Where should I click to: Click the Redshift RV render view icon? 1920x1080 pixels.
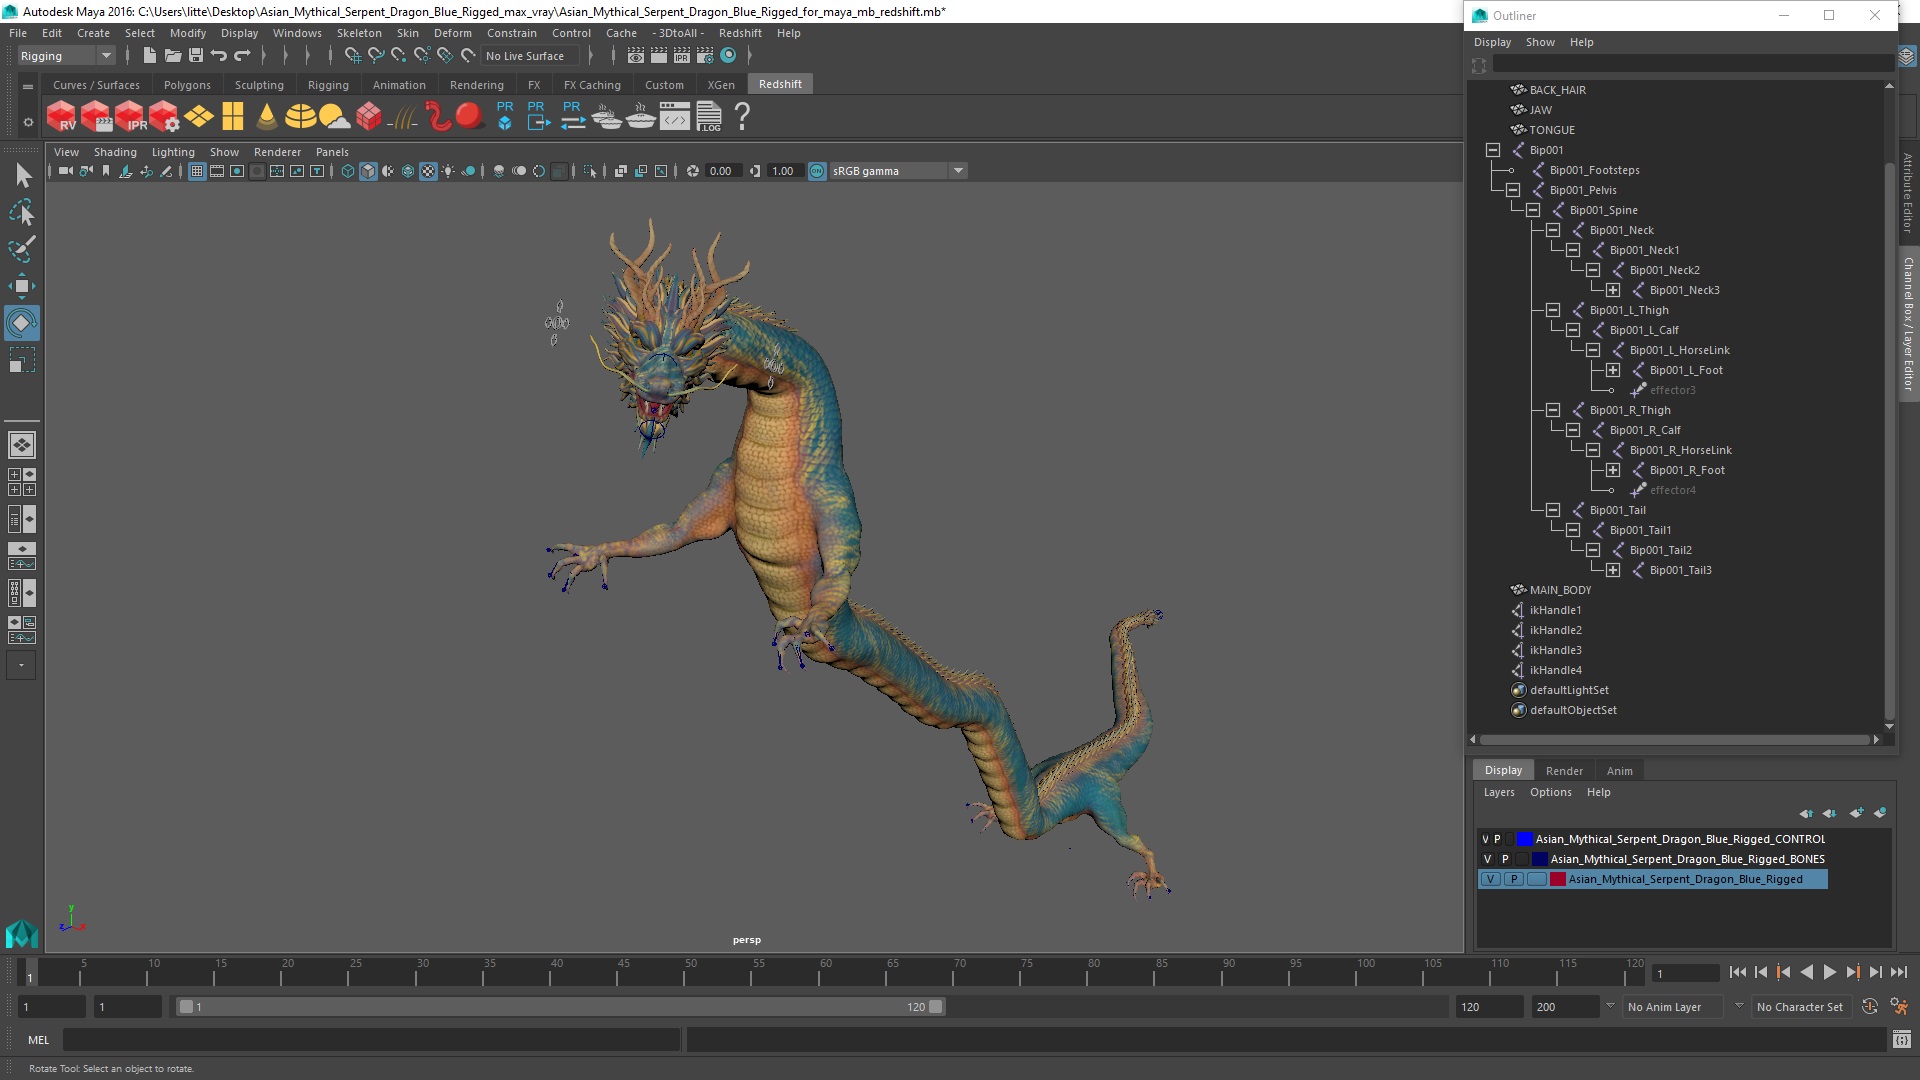(61, 117)
